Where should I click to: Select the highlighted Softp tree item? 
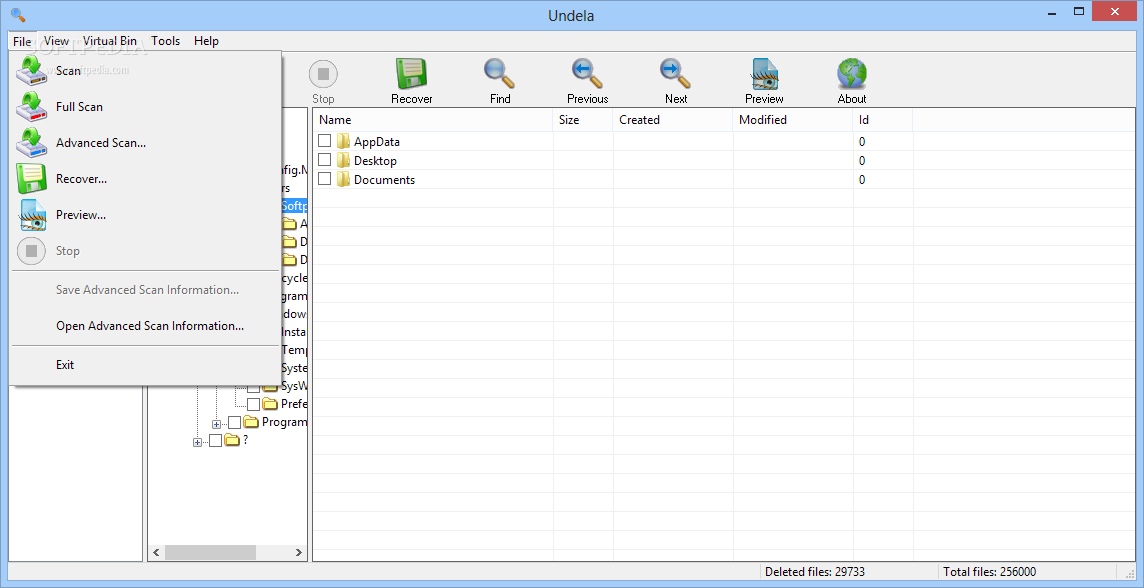[293, 206]
